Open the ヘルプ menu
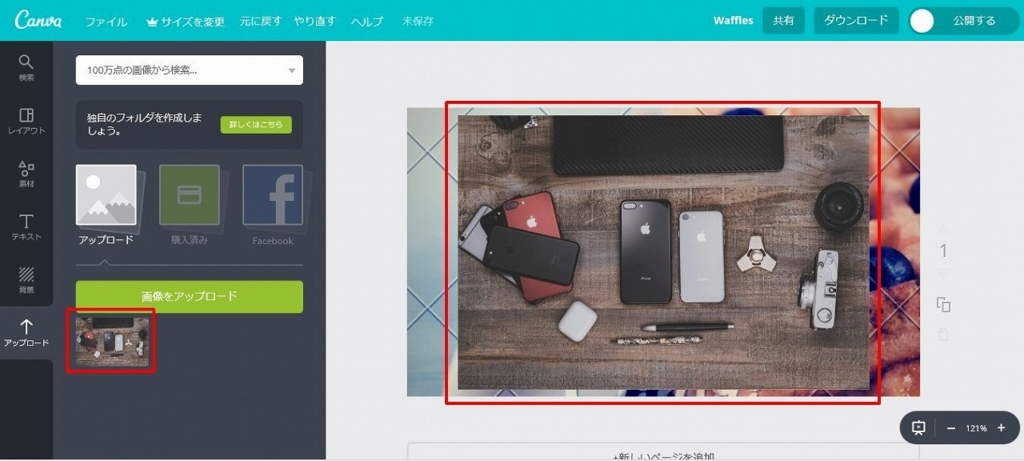 point(367,22)
